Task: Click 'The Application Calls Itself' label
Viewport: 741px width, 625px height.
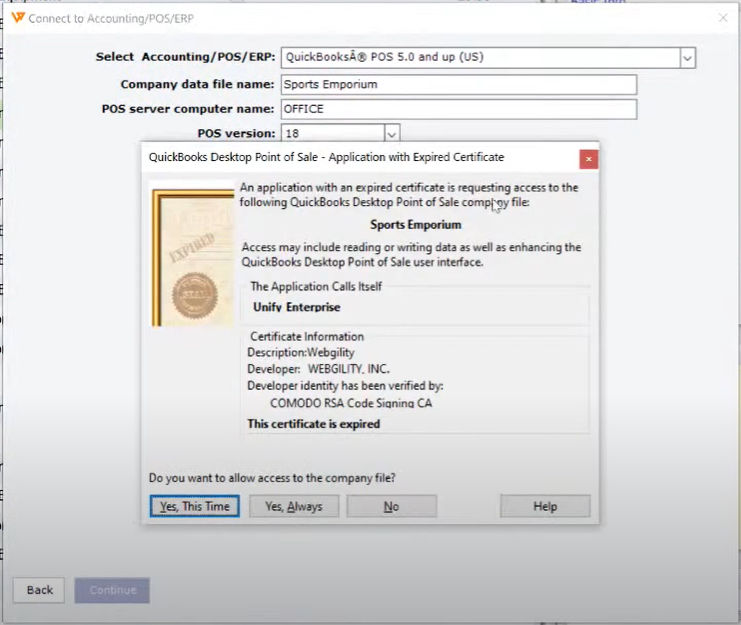Action: [x=316, y=286]
